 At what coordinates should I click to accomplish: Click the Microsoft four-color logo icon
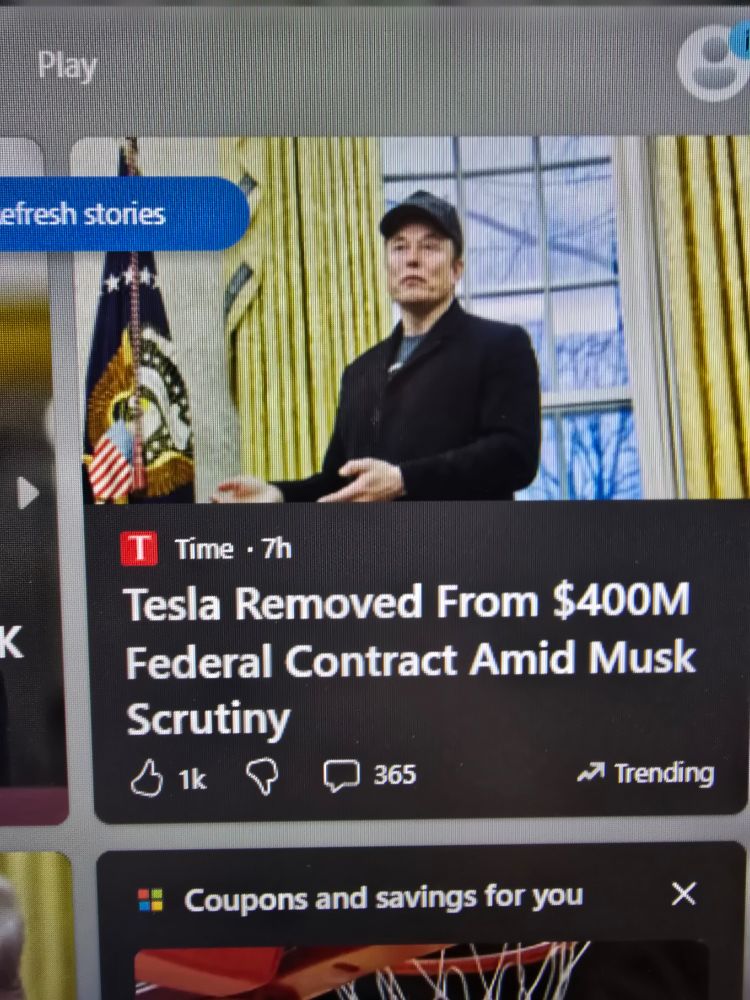click(x=151, y=901)
